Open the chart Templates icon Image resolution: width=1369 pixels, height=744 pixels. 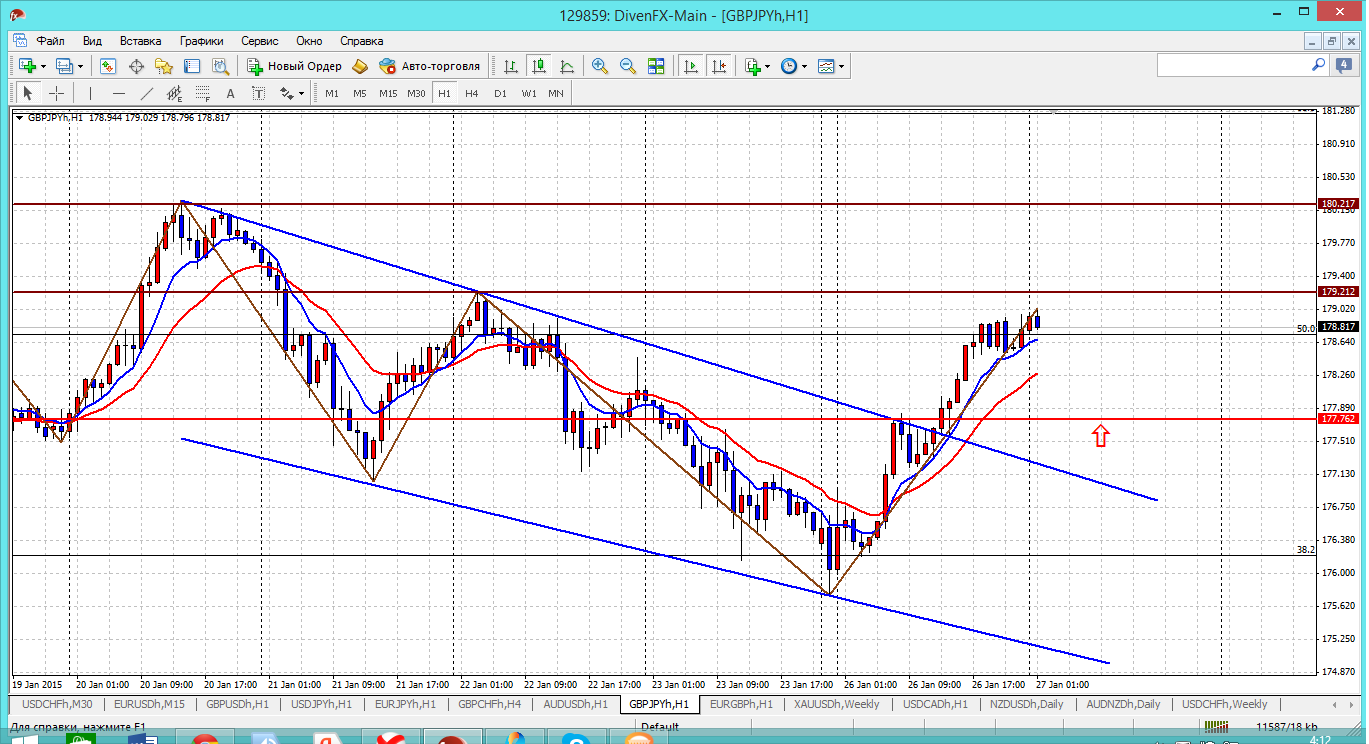(826, 66)
